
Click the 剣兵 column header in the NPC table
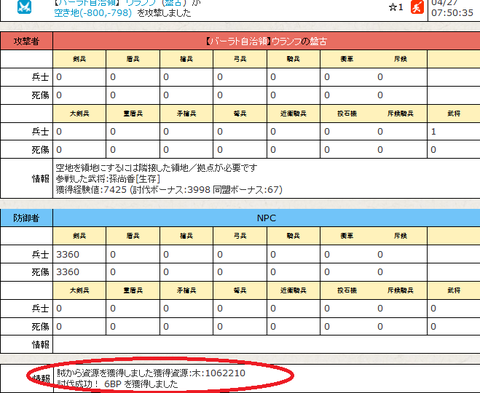79,236
